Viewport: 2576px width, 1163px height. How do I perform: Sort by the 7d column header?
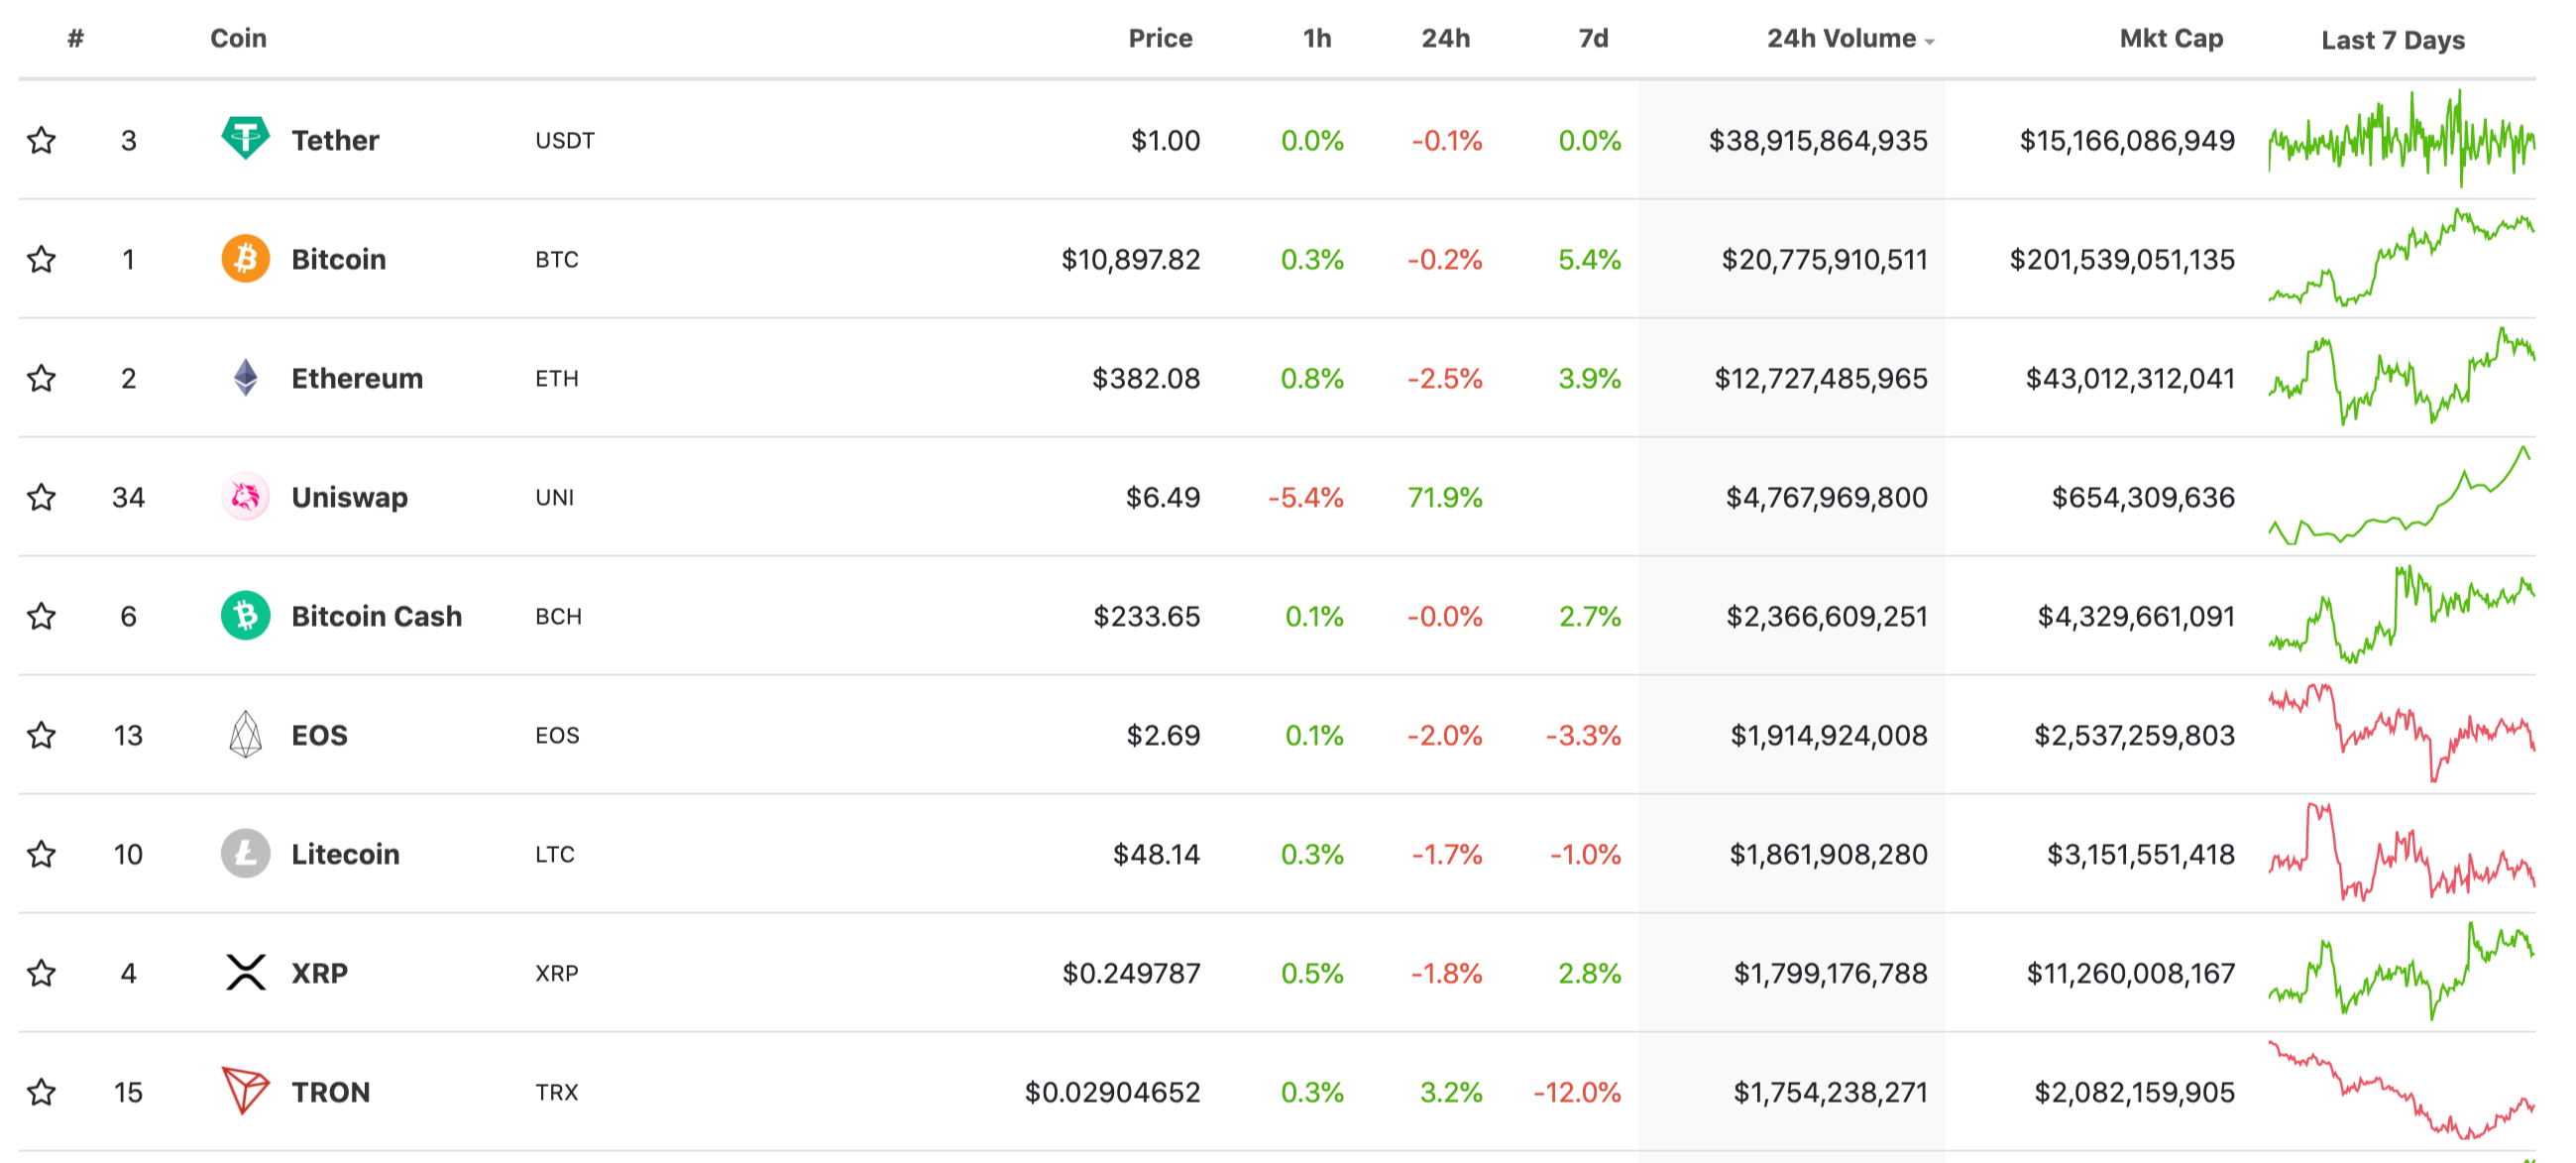1593,39
